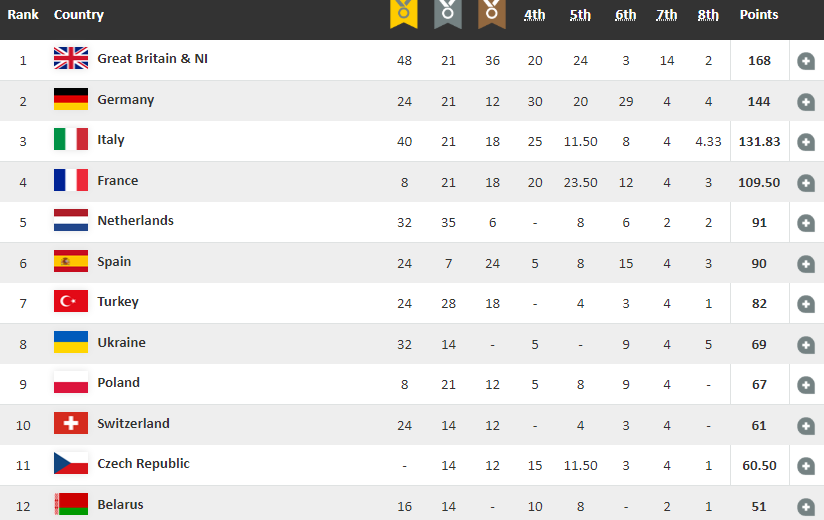Click the Ukraine flag icon
Viewport: 824px width, 520px height.
pyautogui.click(x=71, y=343)
